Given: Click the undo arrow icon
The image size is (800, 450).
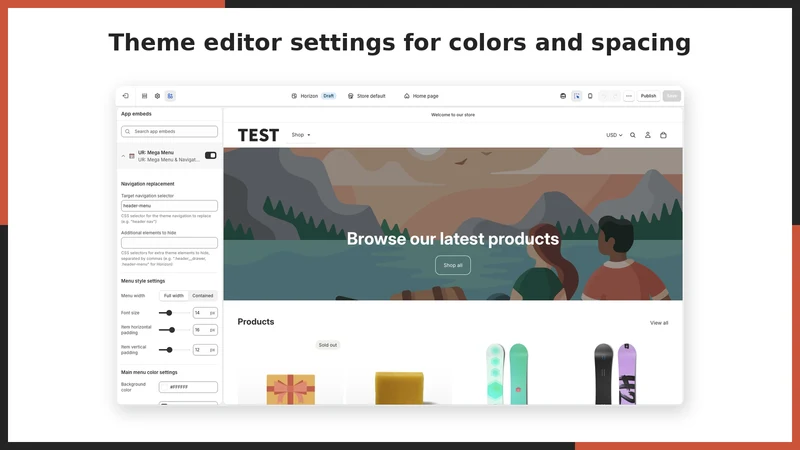Looking at the screenshot, I should click(x=604, y=96).
